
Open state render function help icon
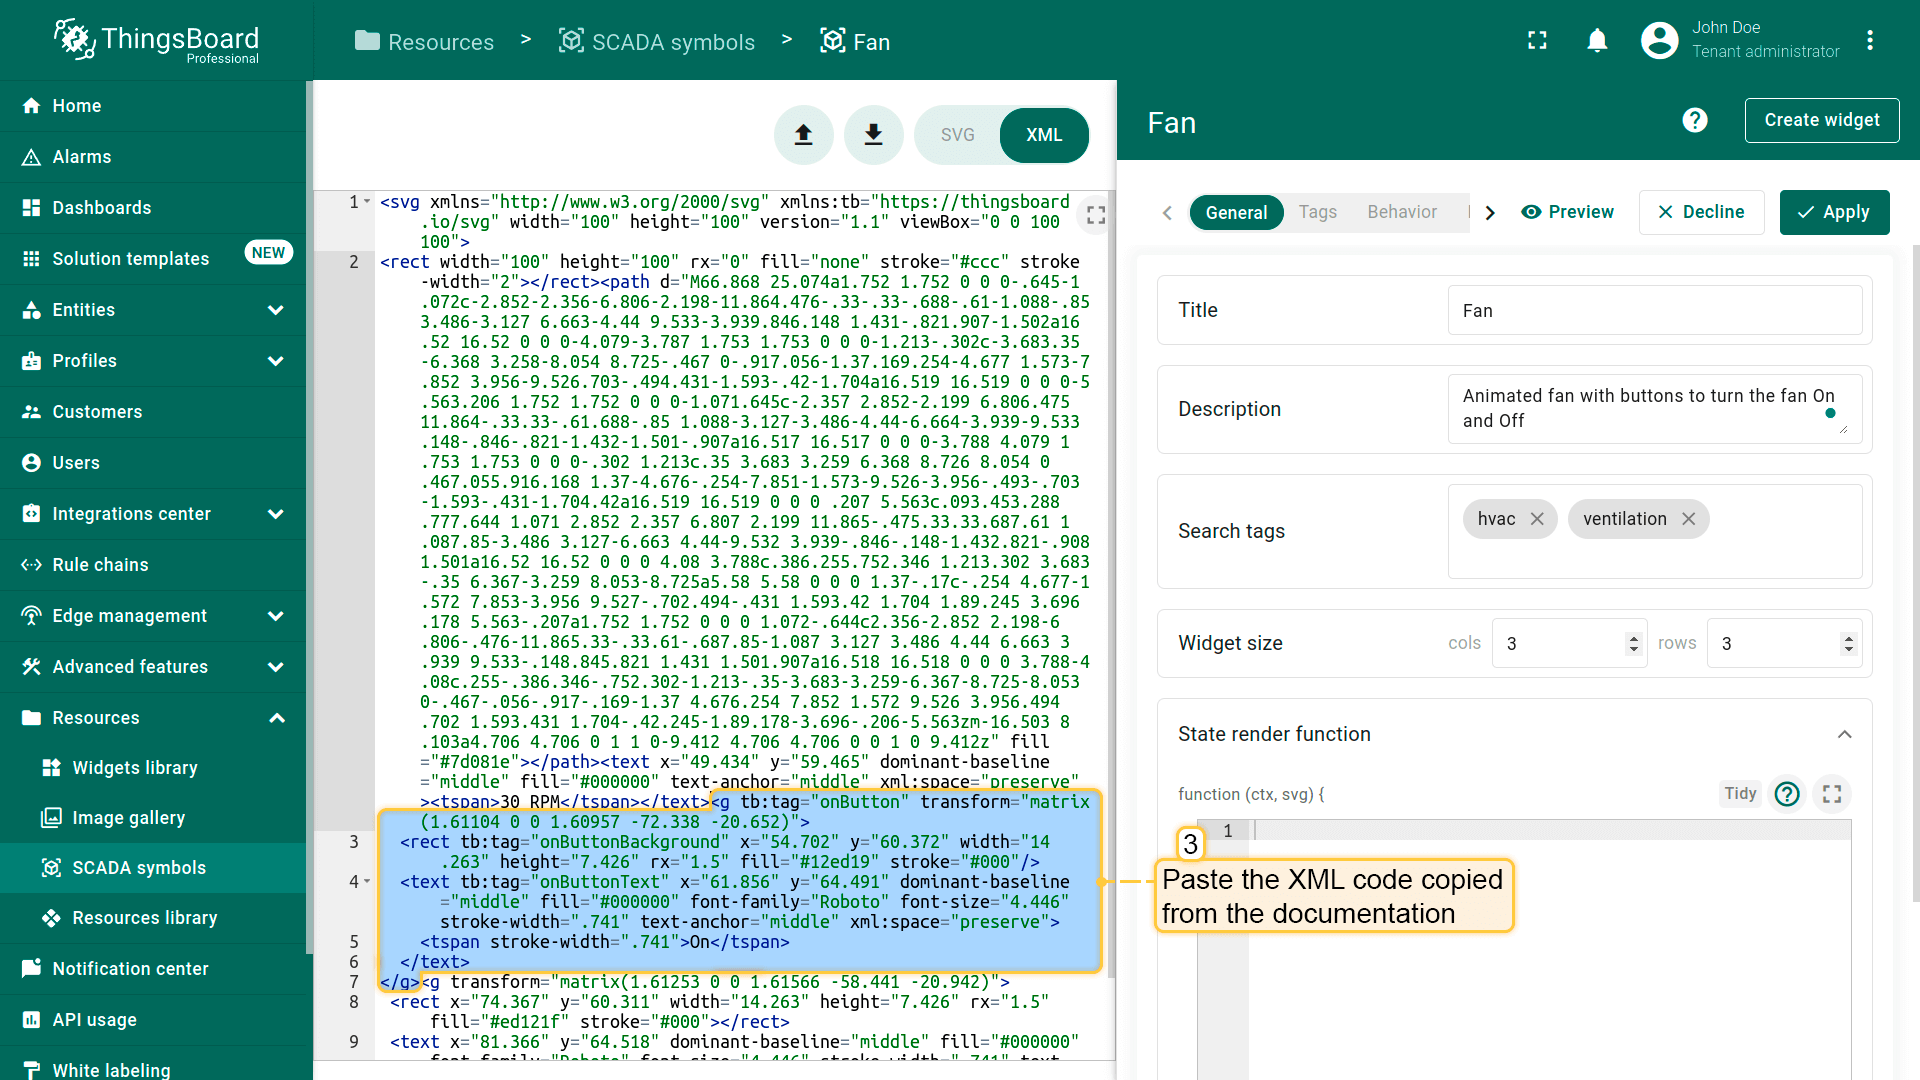(1786, 794)
